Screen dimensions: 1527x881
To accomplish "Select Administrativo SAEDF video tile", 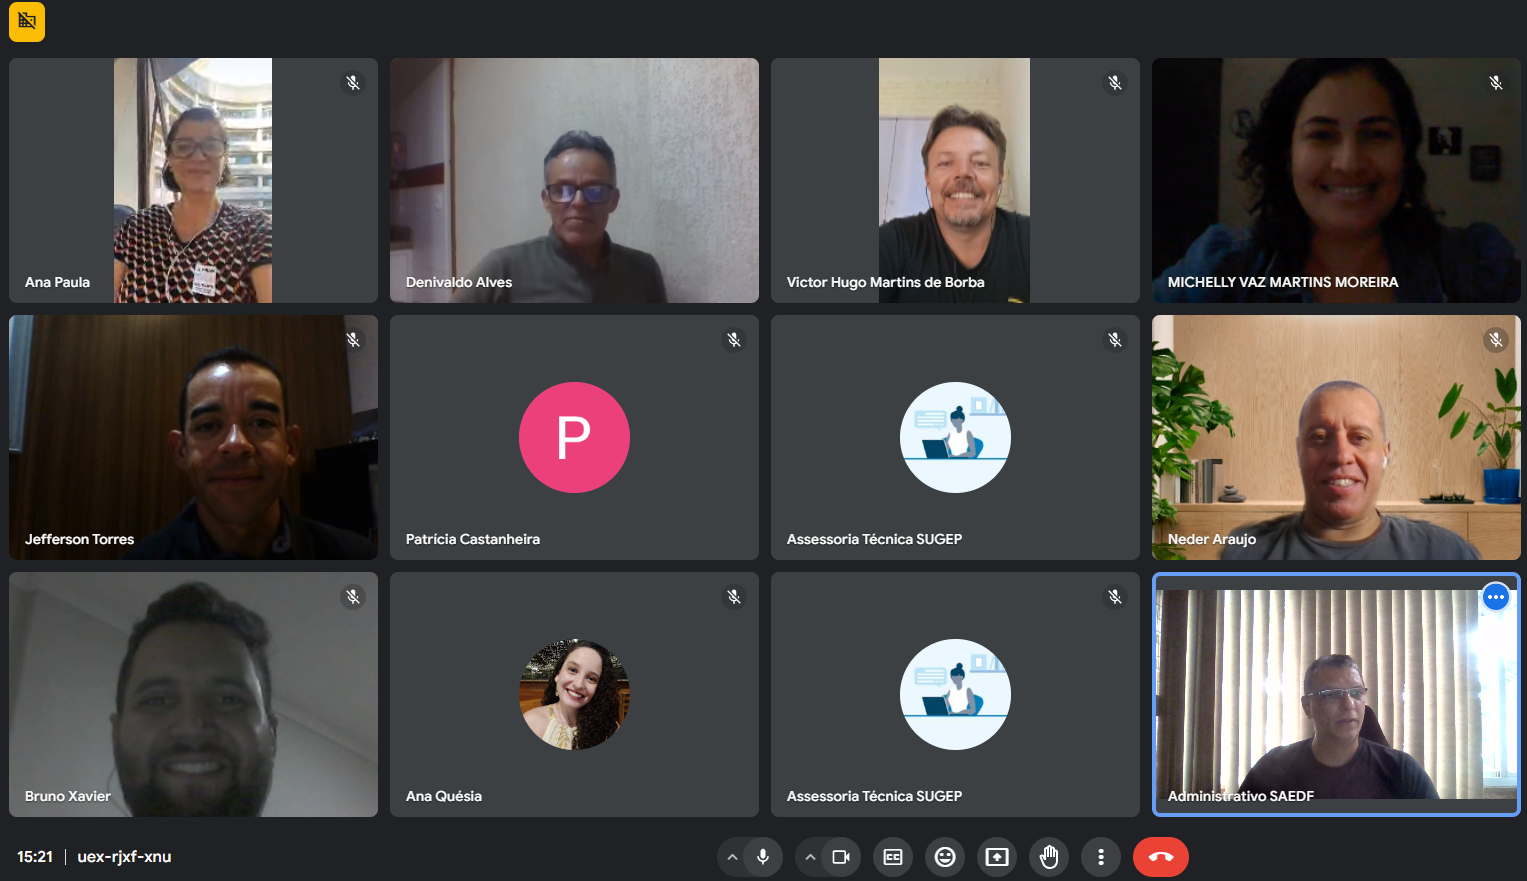I will (x=1336, y=694).
